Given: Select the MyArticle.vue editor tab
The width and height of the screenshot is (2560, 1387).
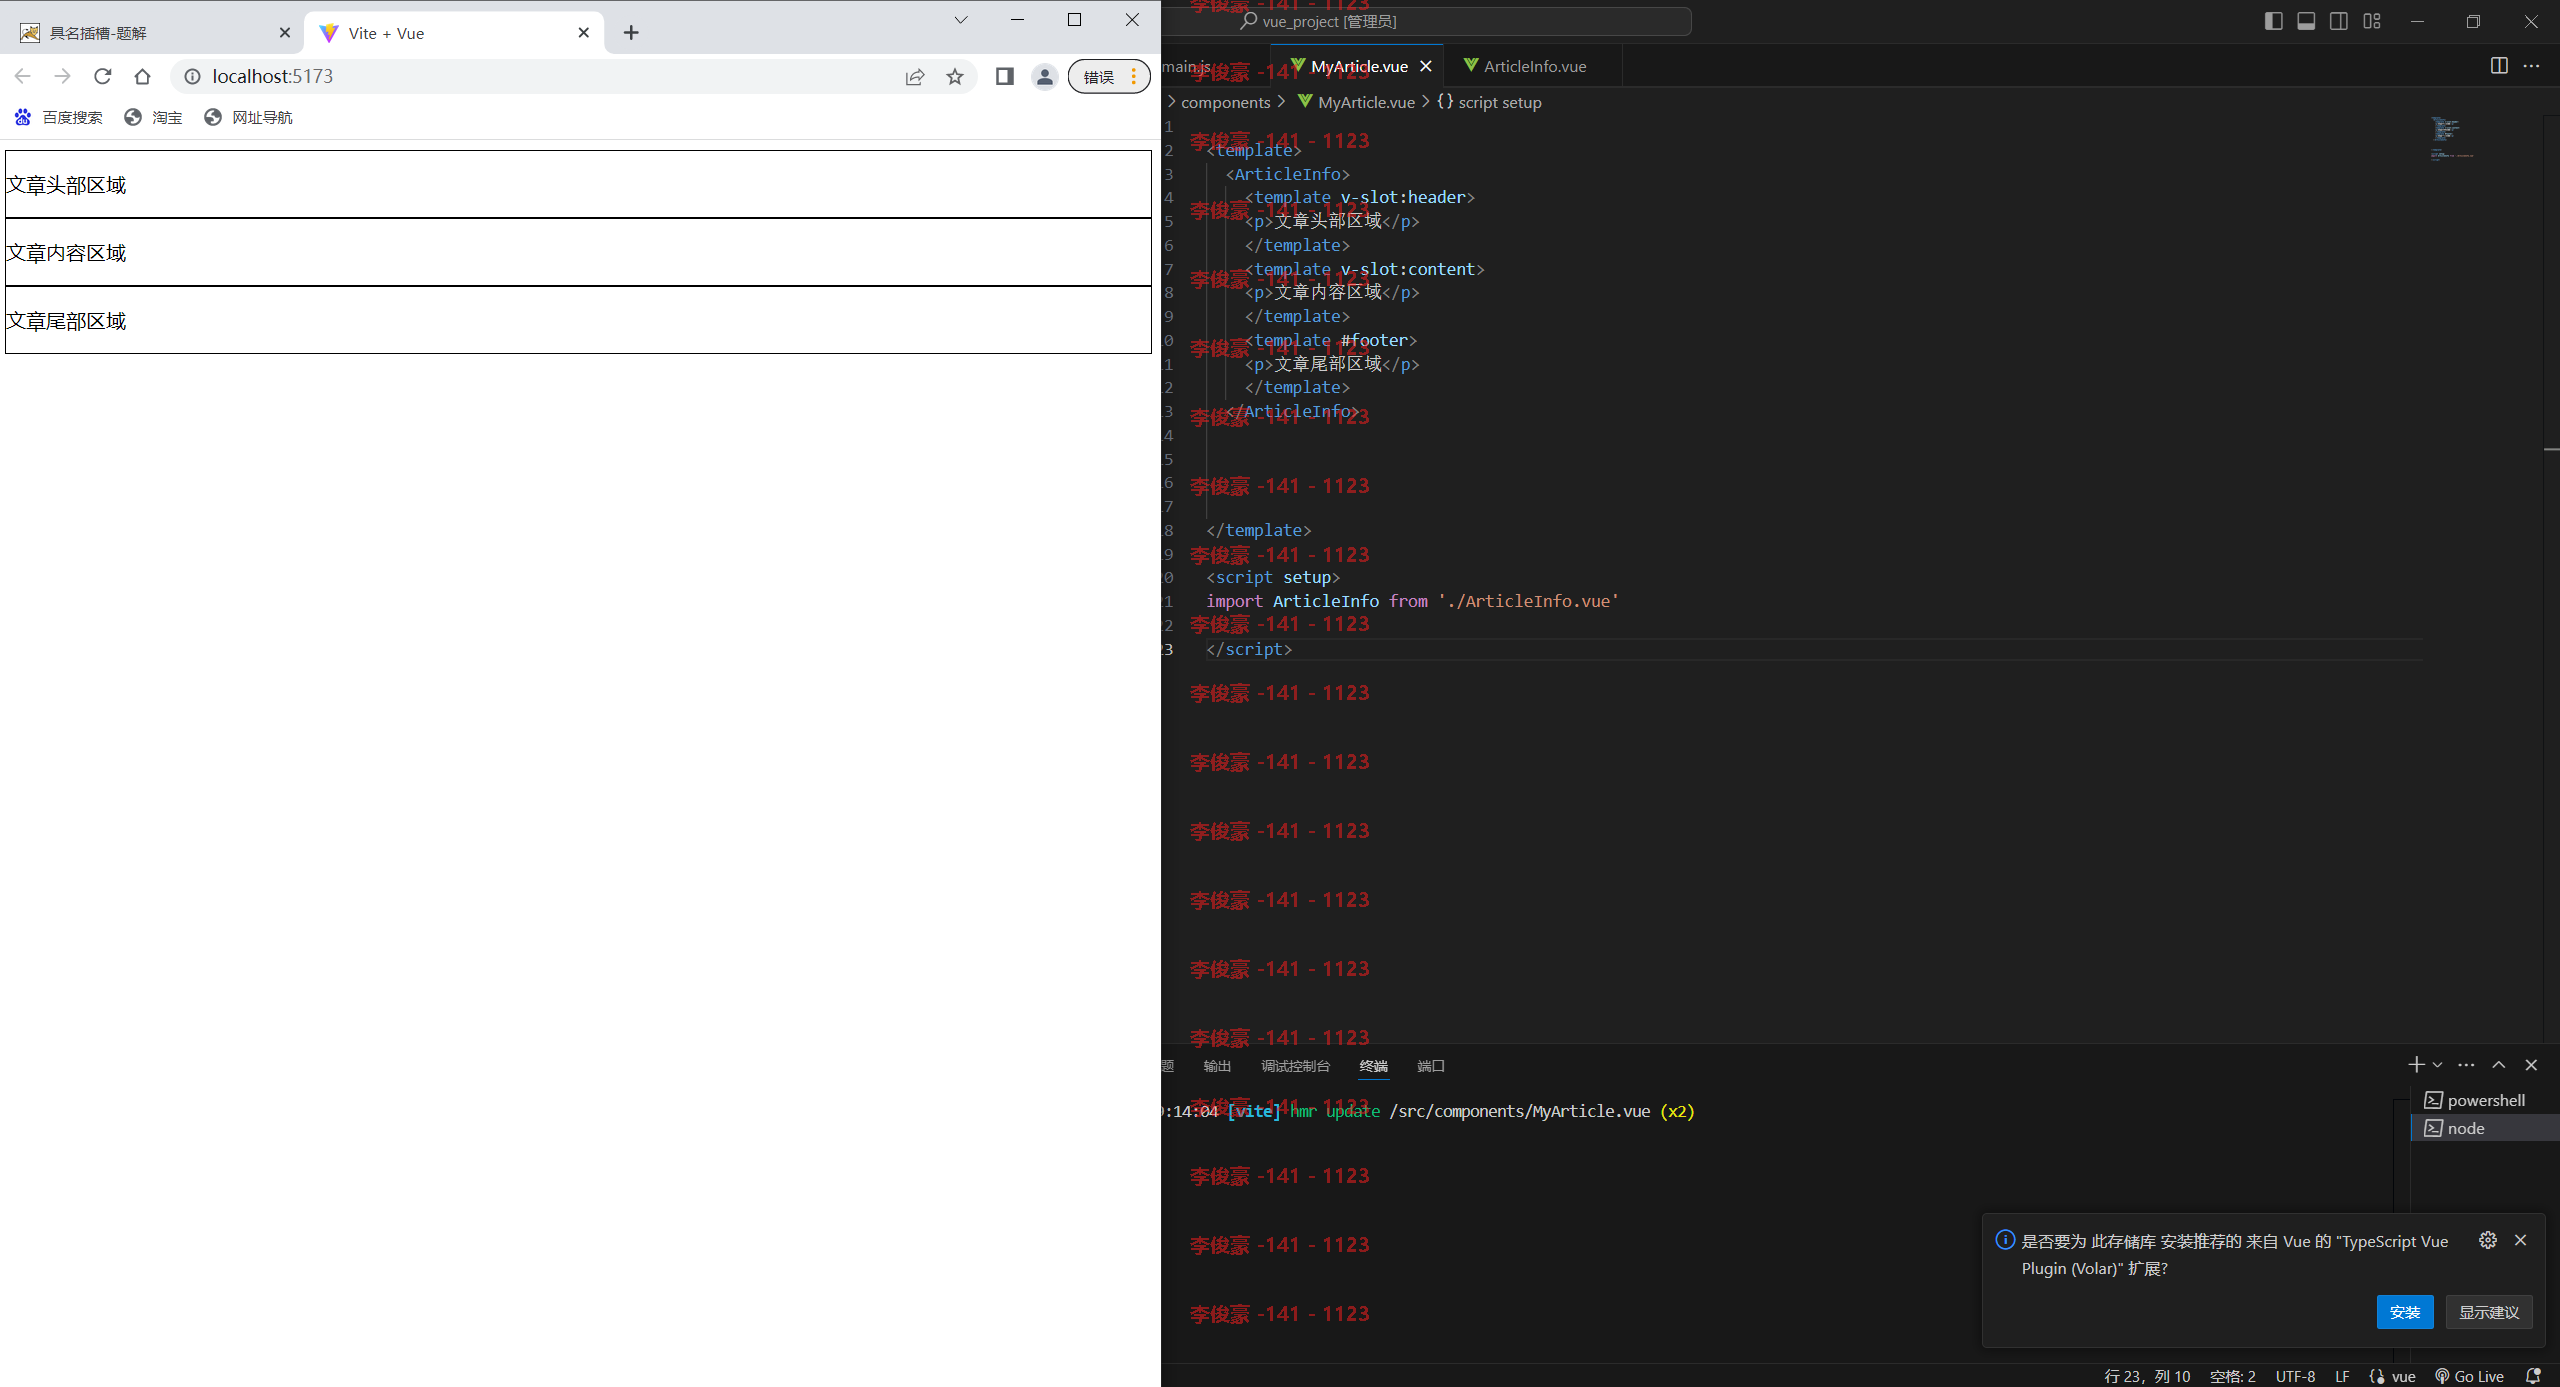Looking at the screenshot, I should coord(1359,66).
